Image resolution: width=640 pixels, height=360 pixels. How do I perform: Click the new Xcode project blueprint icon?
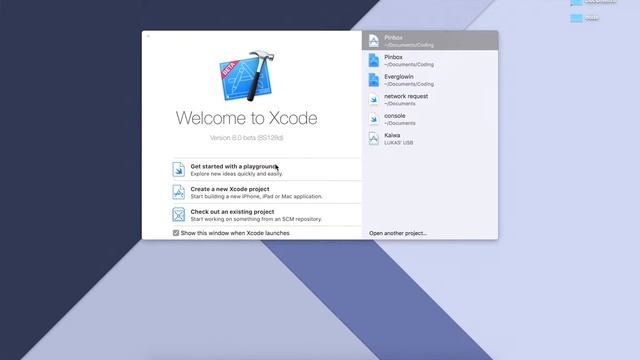pyautogui.click(x=178, y=192)
